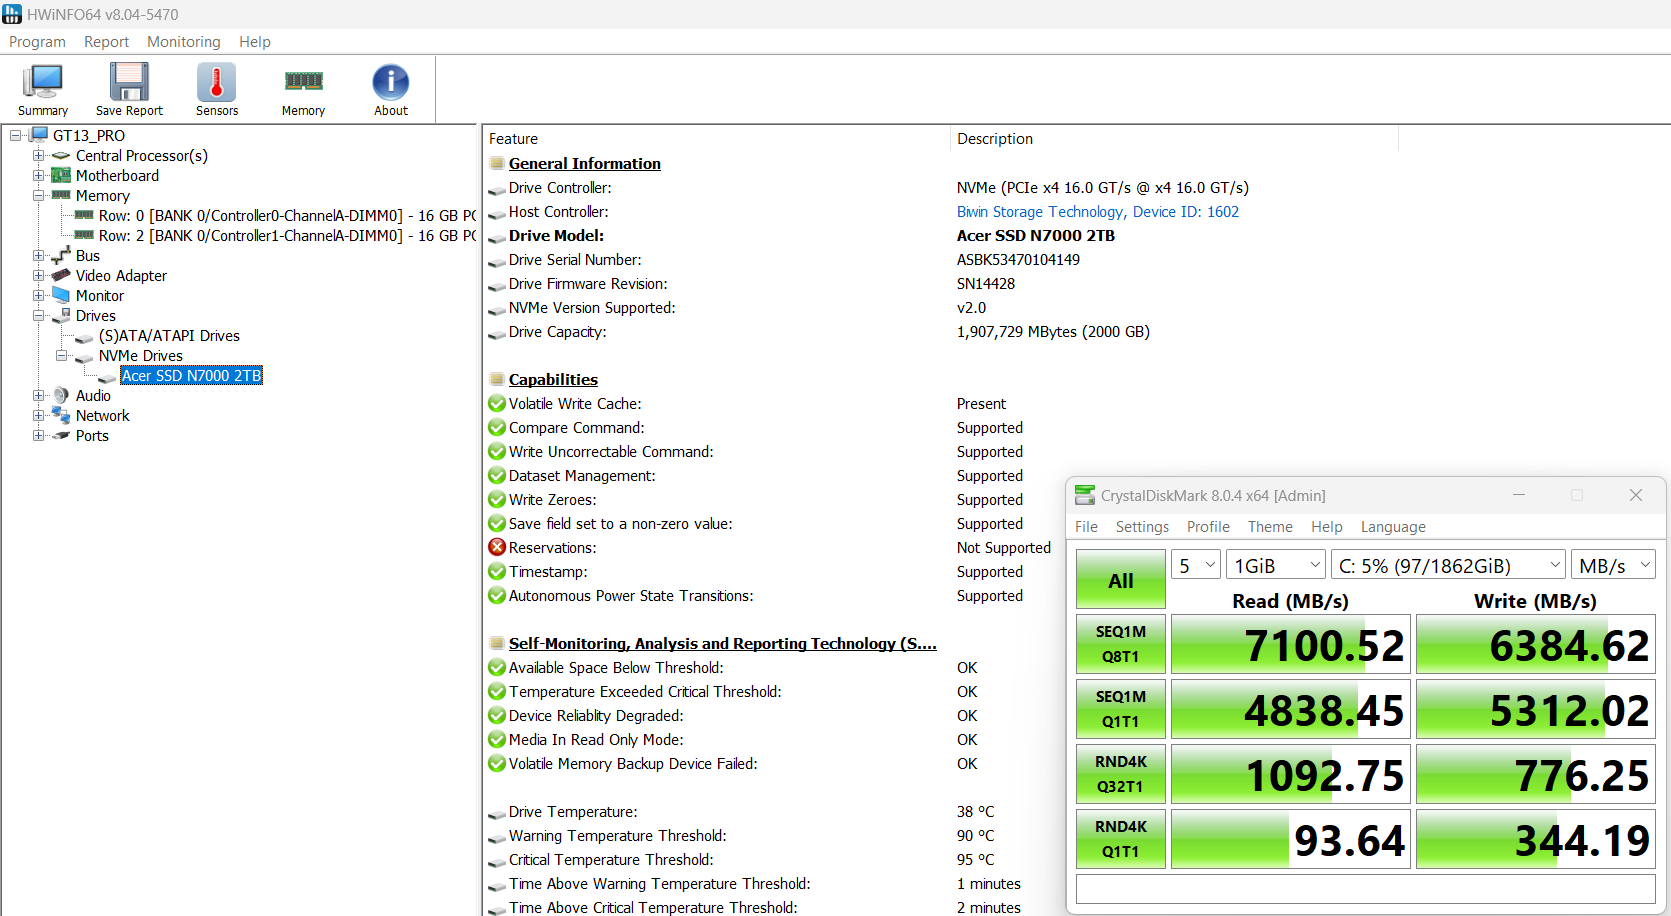Image resolution: width=1671 pixels, height=916 pixels.
Task: Click the Video Adapter tree icon
Action: click(61, 275)
